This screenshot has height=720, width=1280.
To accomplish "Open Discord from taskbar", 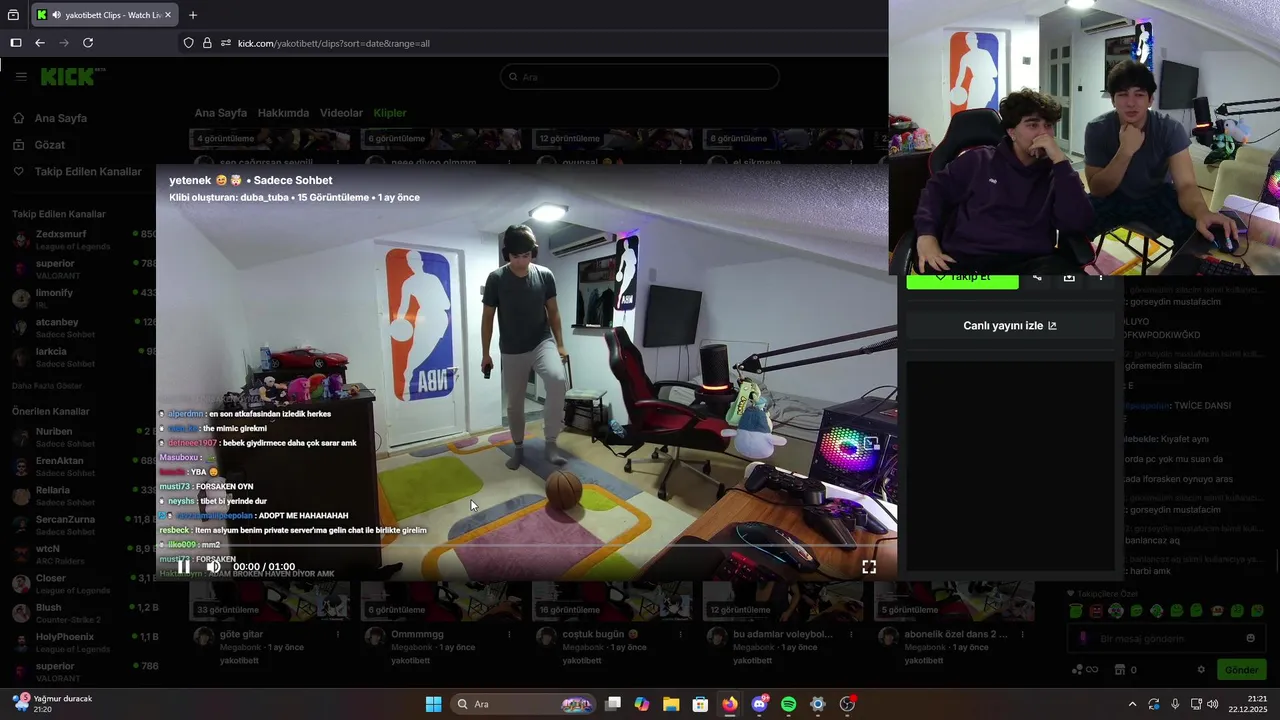I will tap(759, 704).
